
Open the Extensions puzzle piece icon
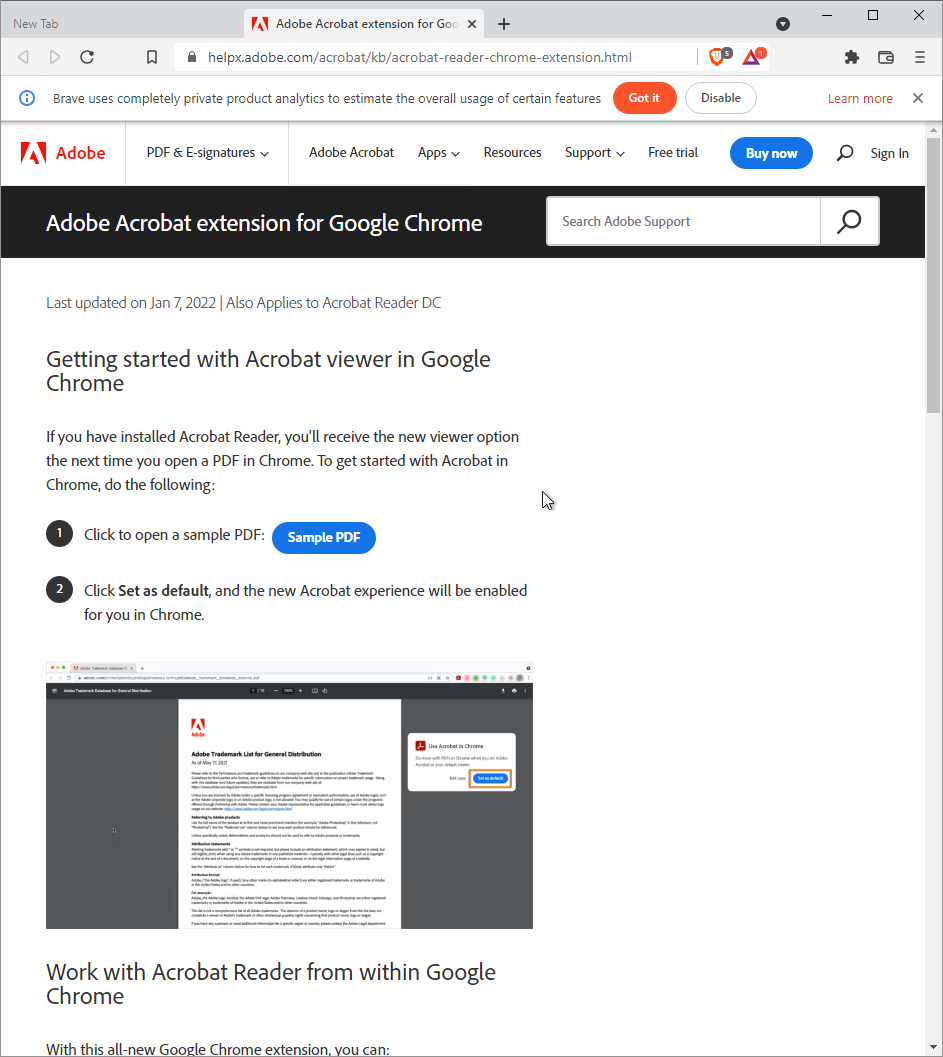coord(851,57)
